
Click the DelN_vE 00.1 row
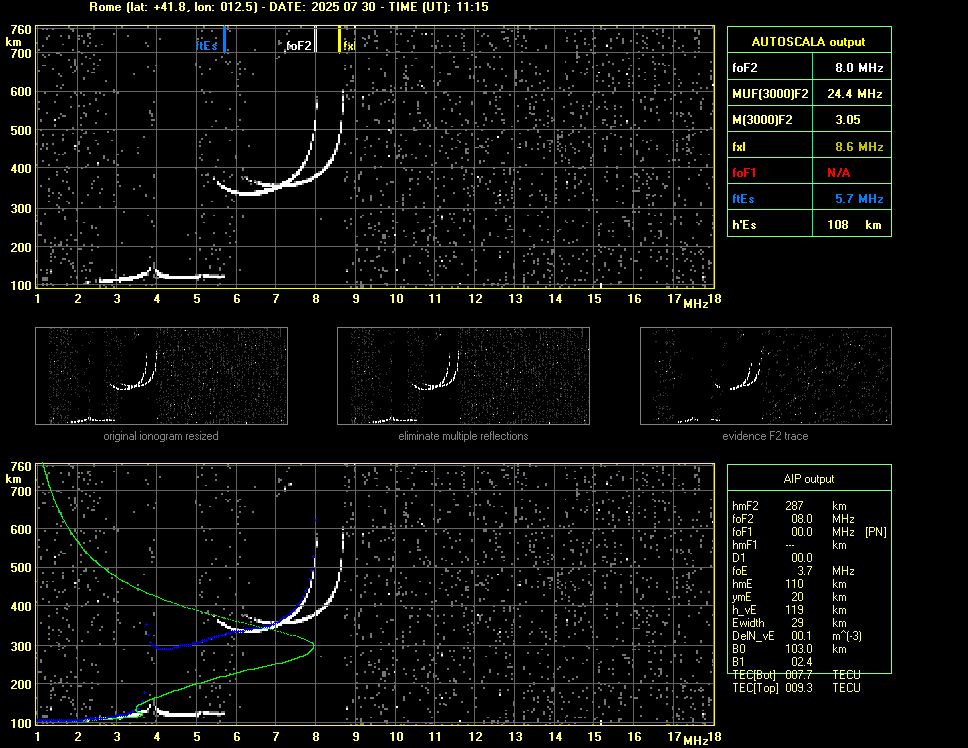(797, 636)
